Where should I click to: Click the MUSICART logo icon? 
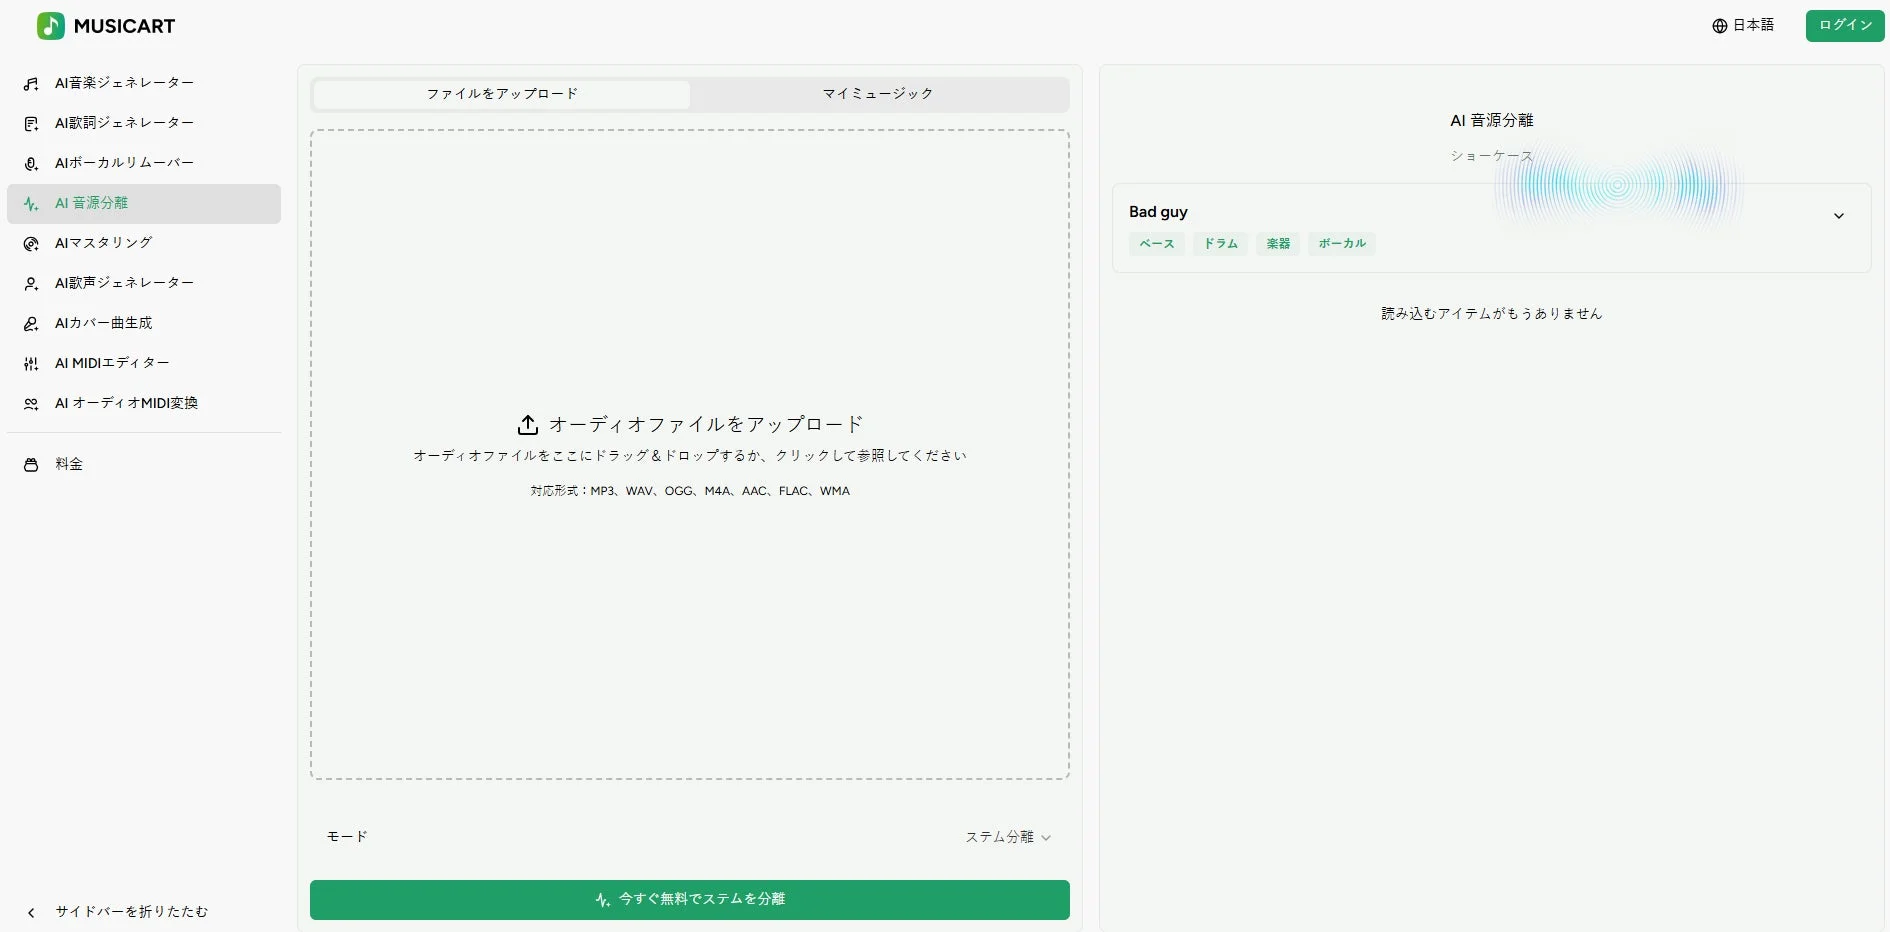tap(50, 26)
